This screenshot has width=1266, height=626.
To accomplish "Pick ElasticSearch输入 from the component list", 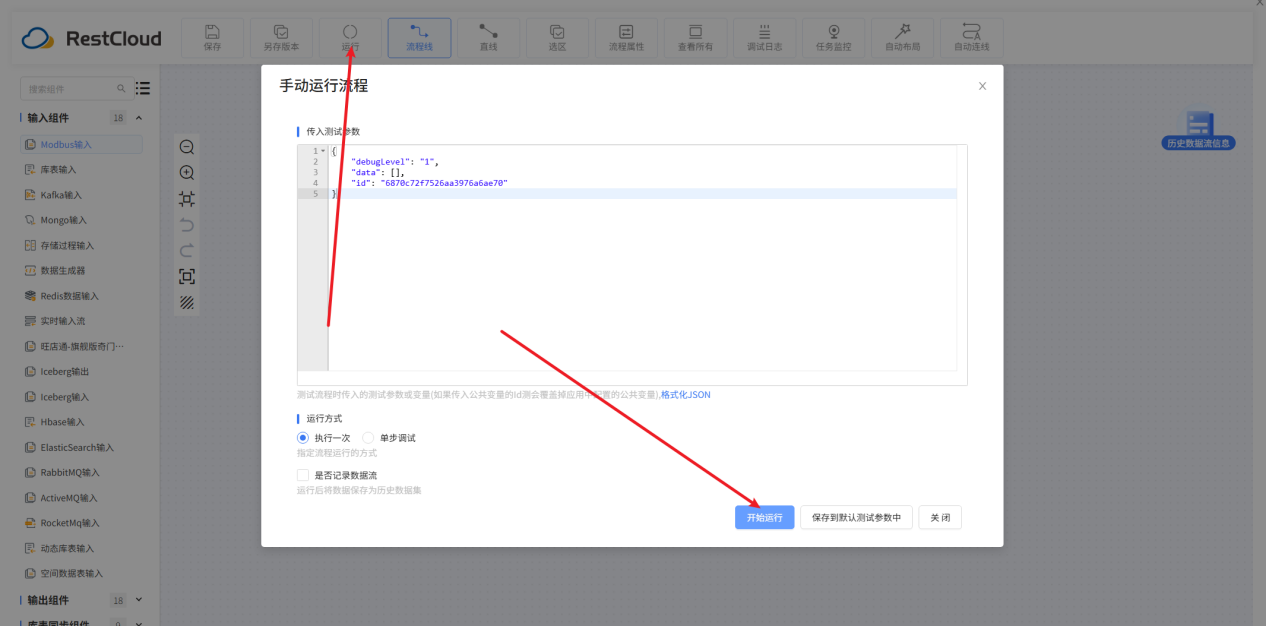I will [77, 447].
